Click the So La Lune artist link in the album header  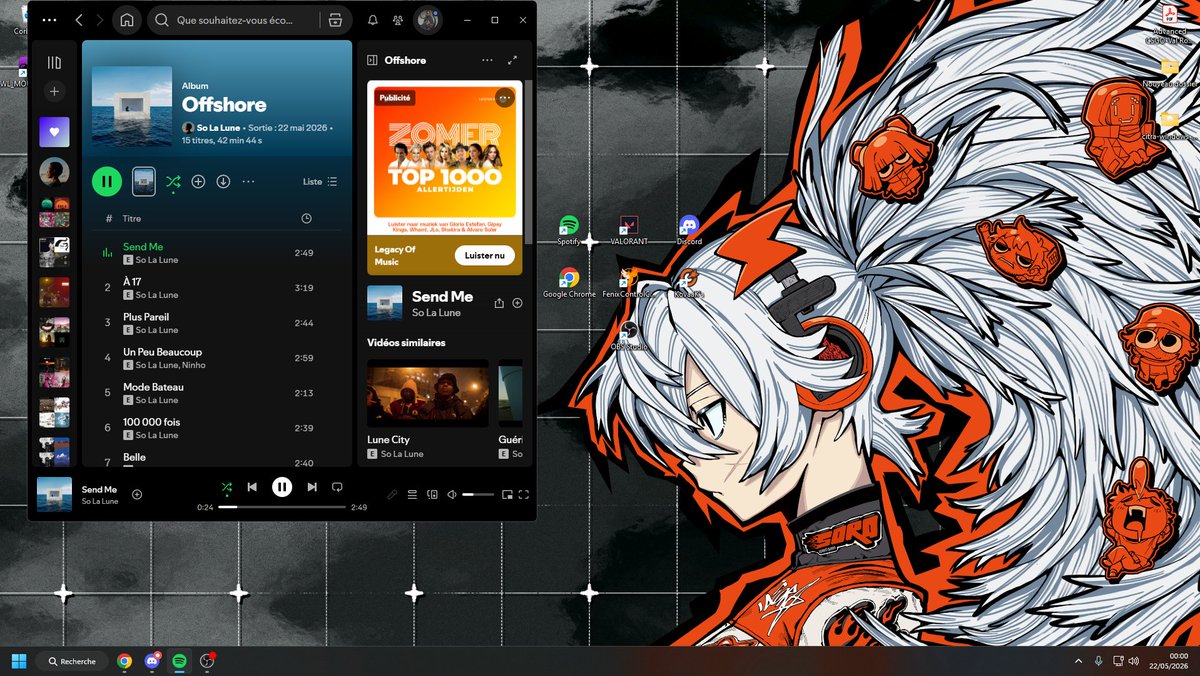click(218, 128)
